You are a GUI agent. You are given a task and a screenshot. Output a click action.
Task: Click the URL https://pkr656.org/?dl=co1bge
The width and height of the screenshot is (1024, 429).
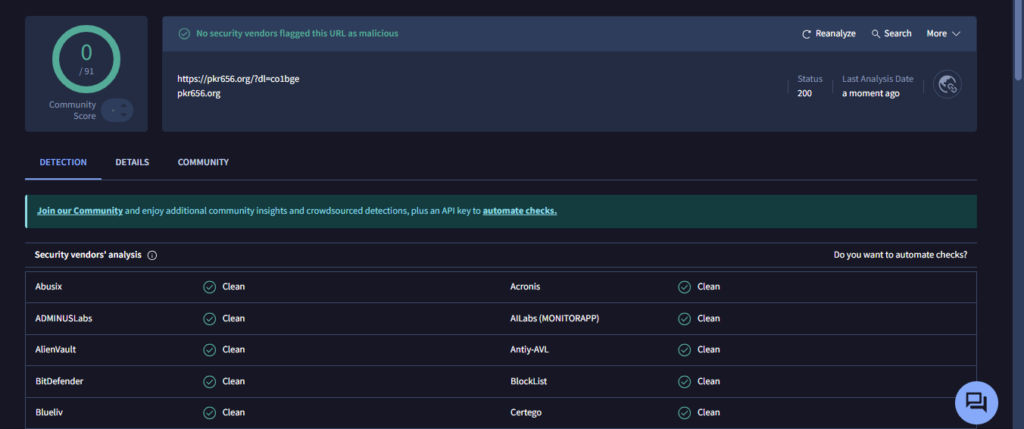pos(238,79)
